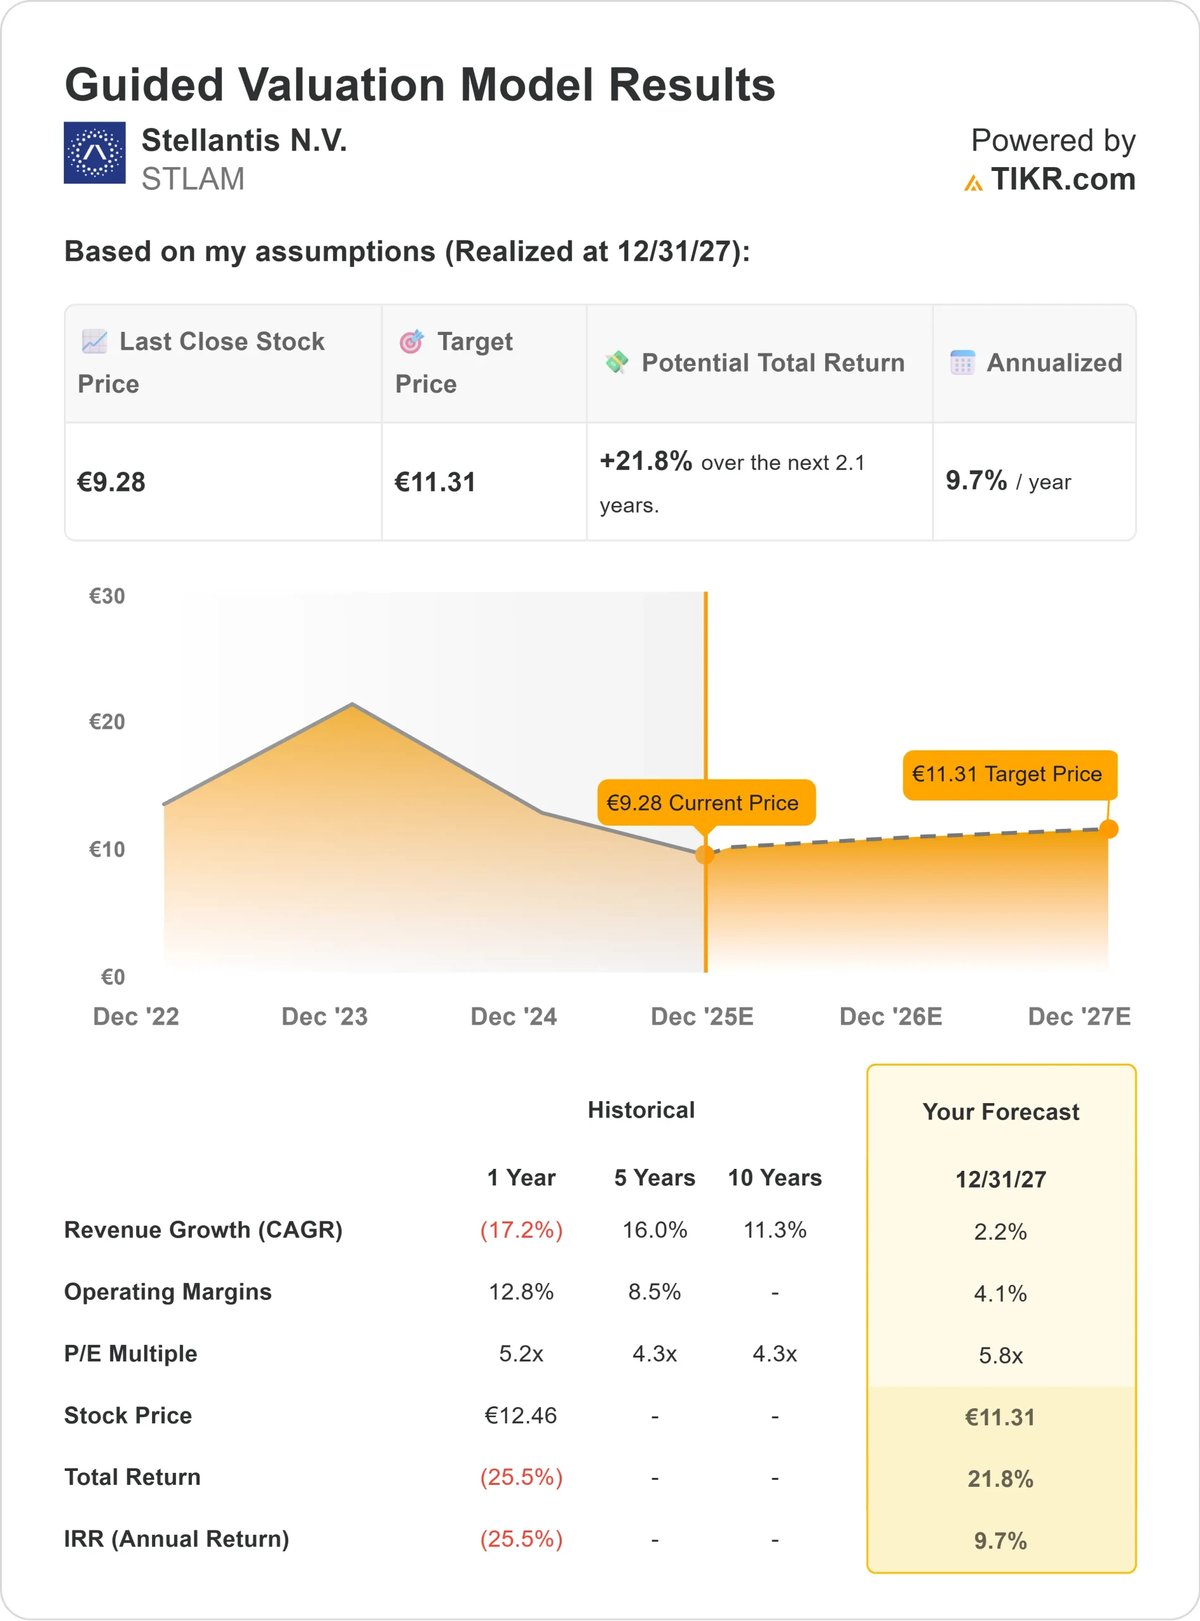Click the 12/31/27 forecast date header

point(1001,1180)
